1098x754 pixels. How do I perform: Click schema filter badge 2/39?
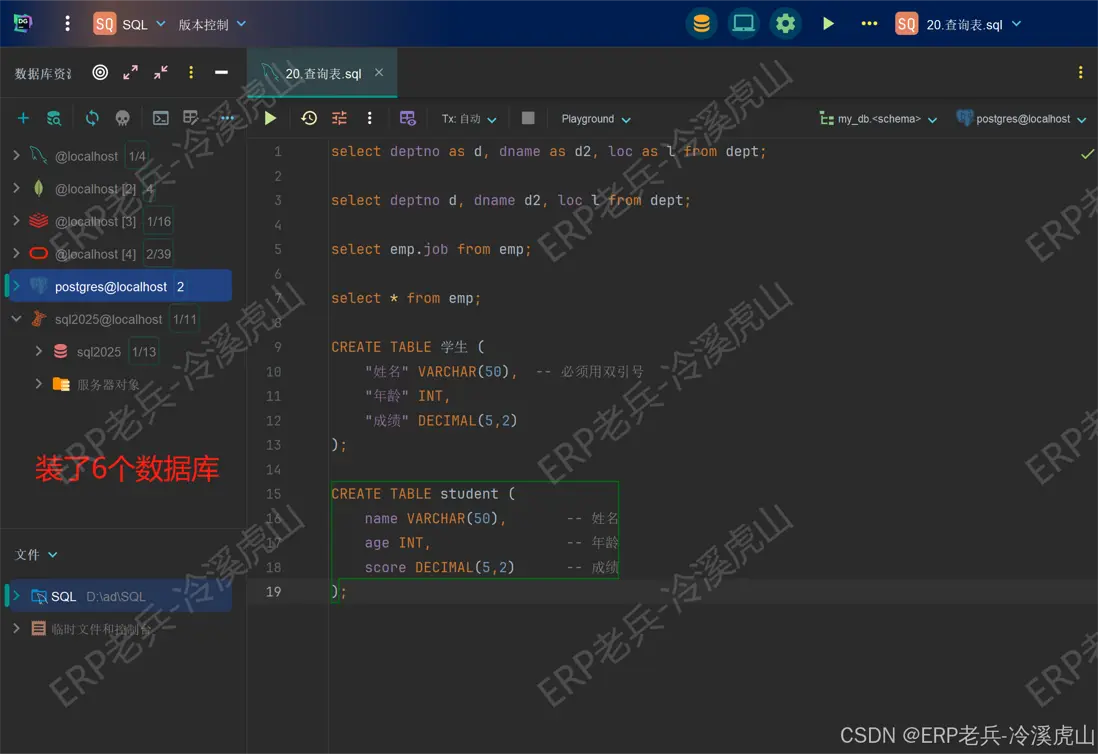coord(158,254)
